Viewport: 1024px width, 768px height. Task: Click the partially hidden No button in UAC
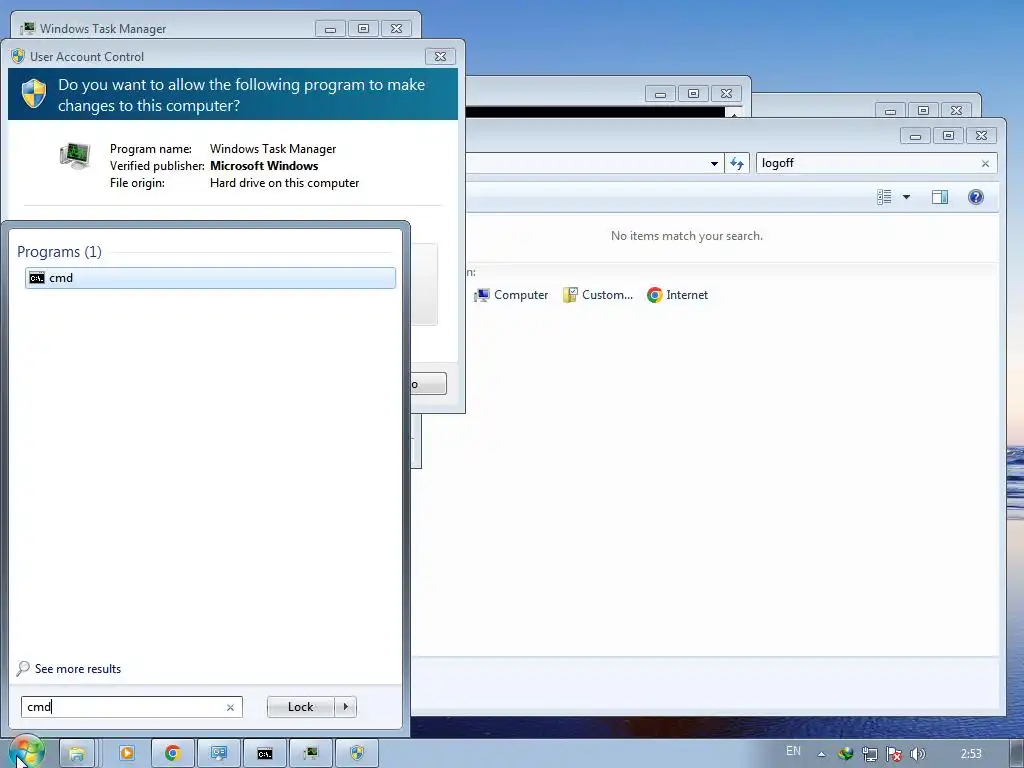point(428,383)
